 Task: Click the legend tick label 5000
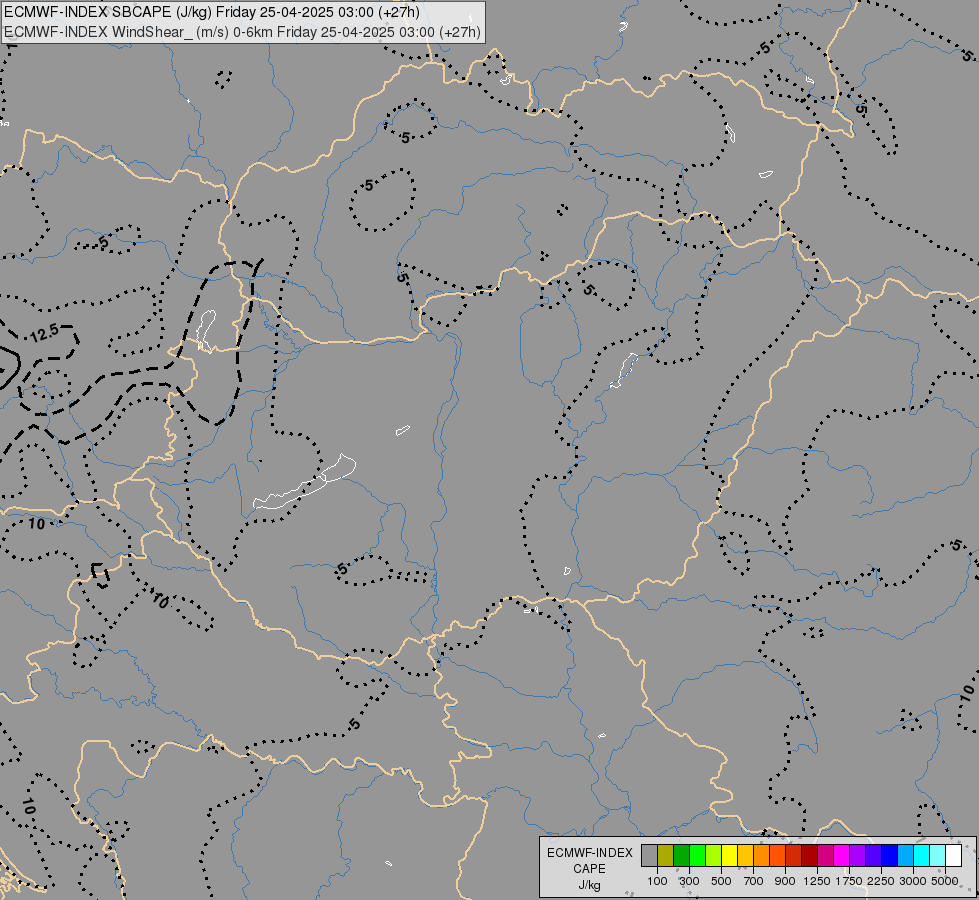coord(945,881)
